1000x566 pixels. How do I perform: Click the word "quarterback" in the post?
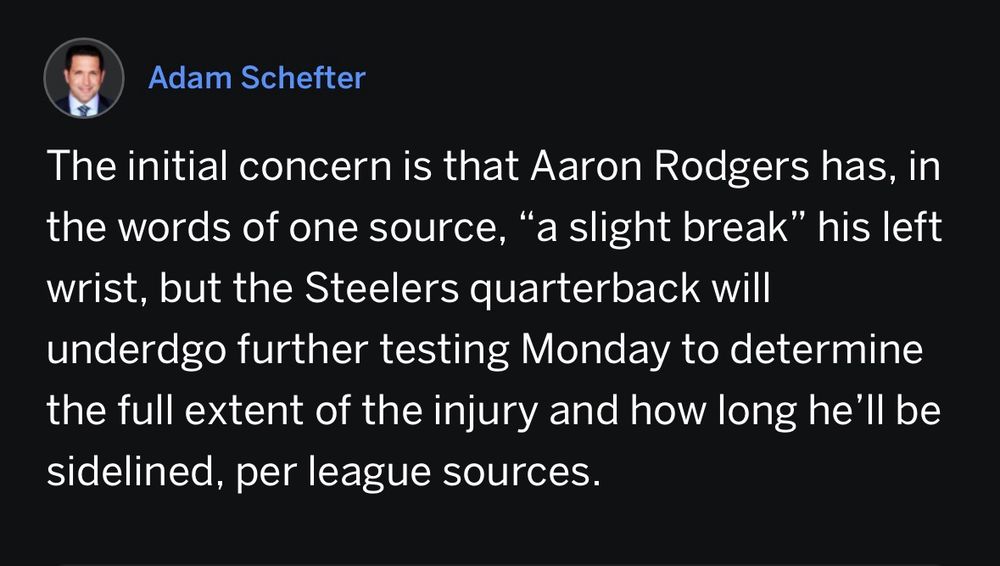(585, 290)
